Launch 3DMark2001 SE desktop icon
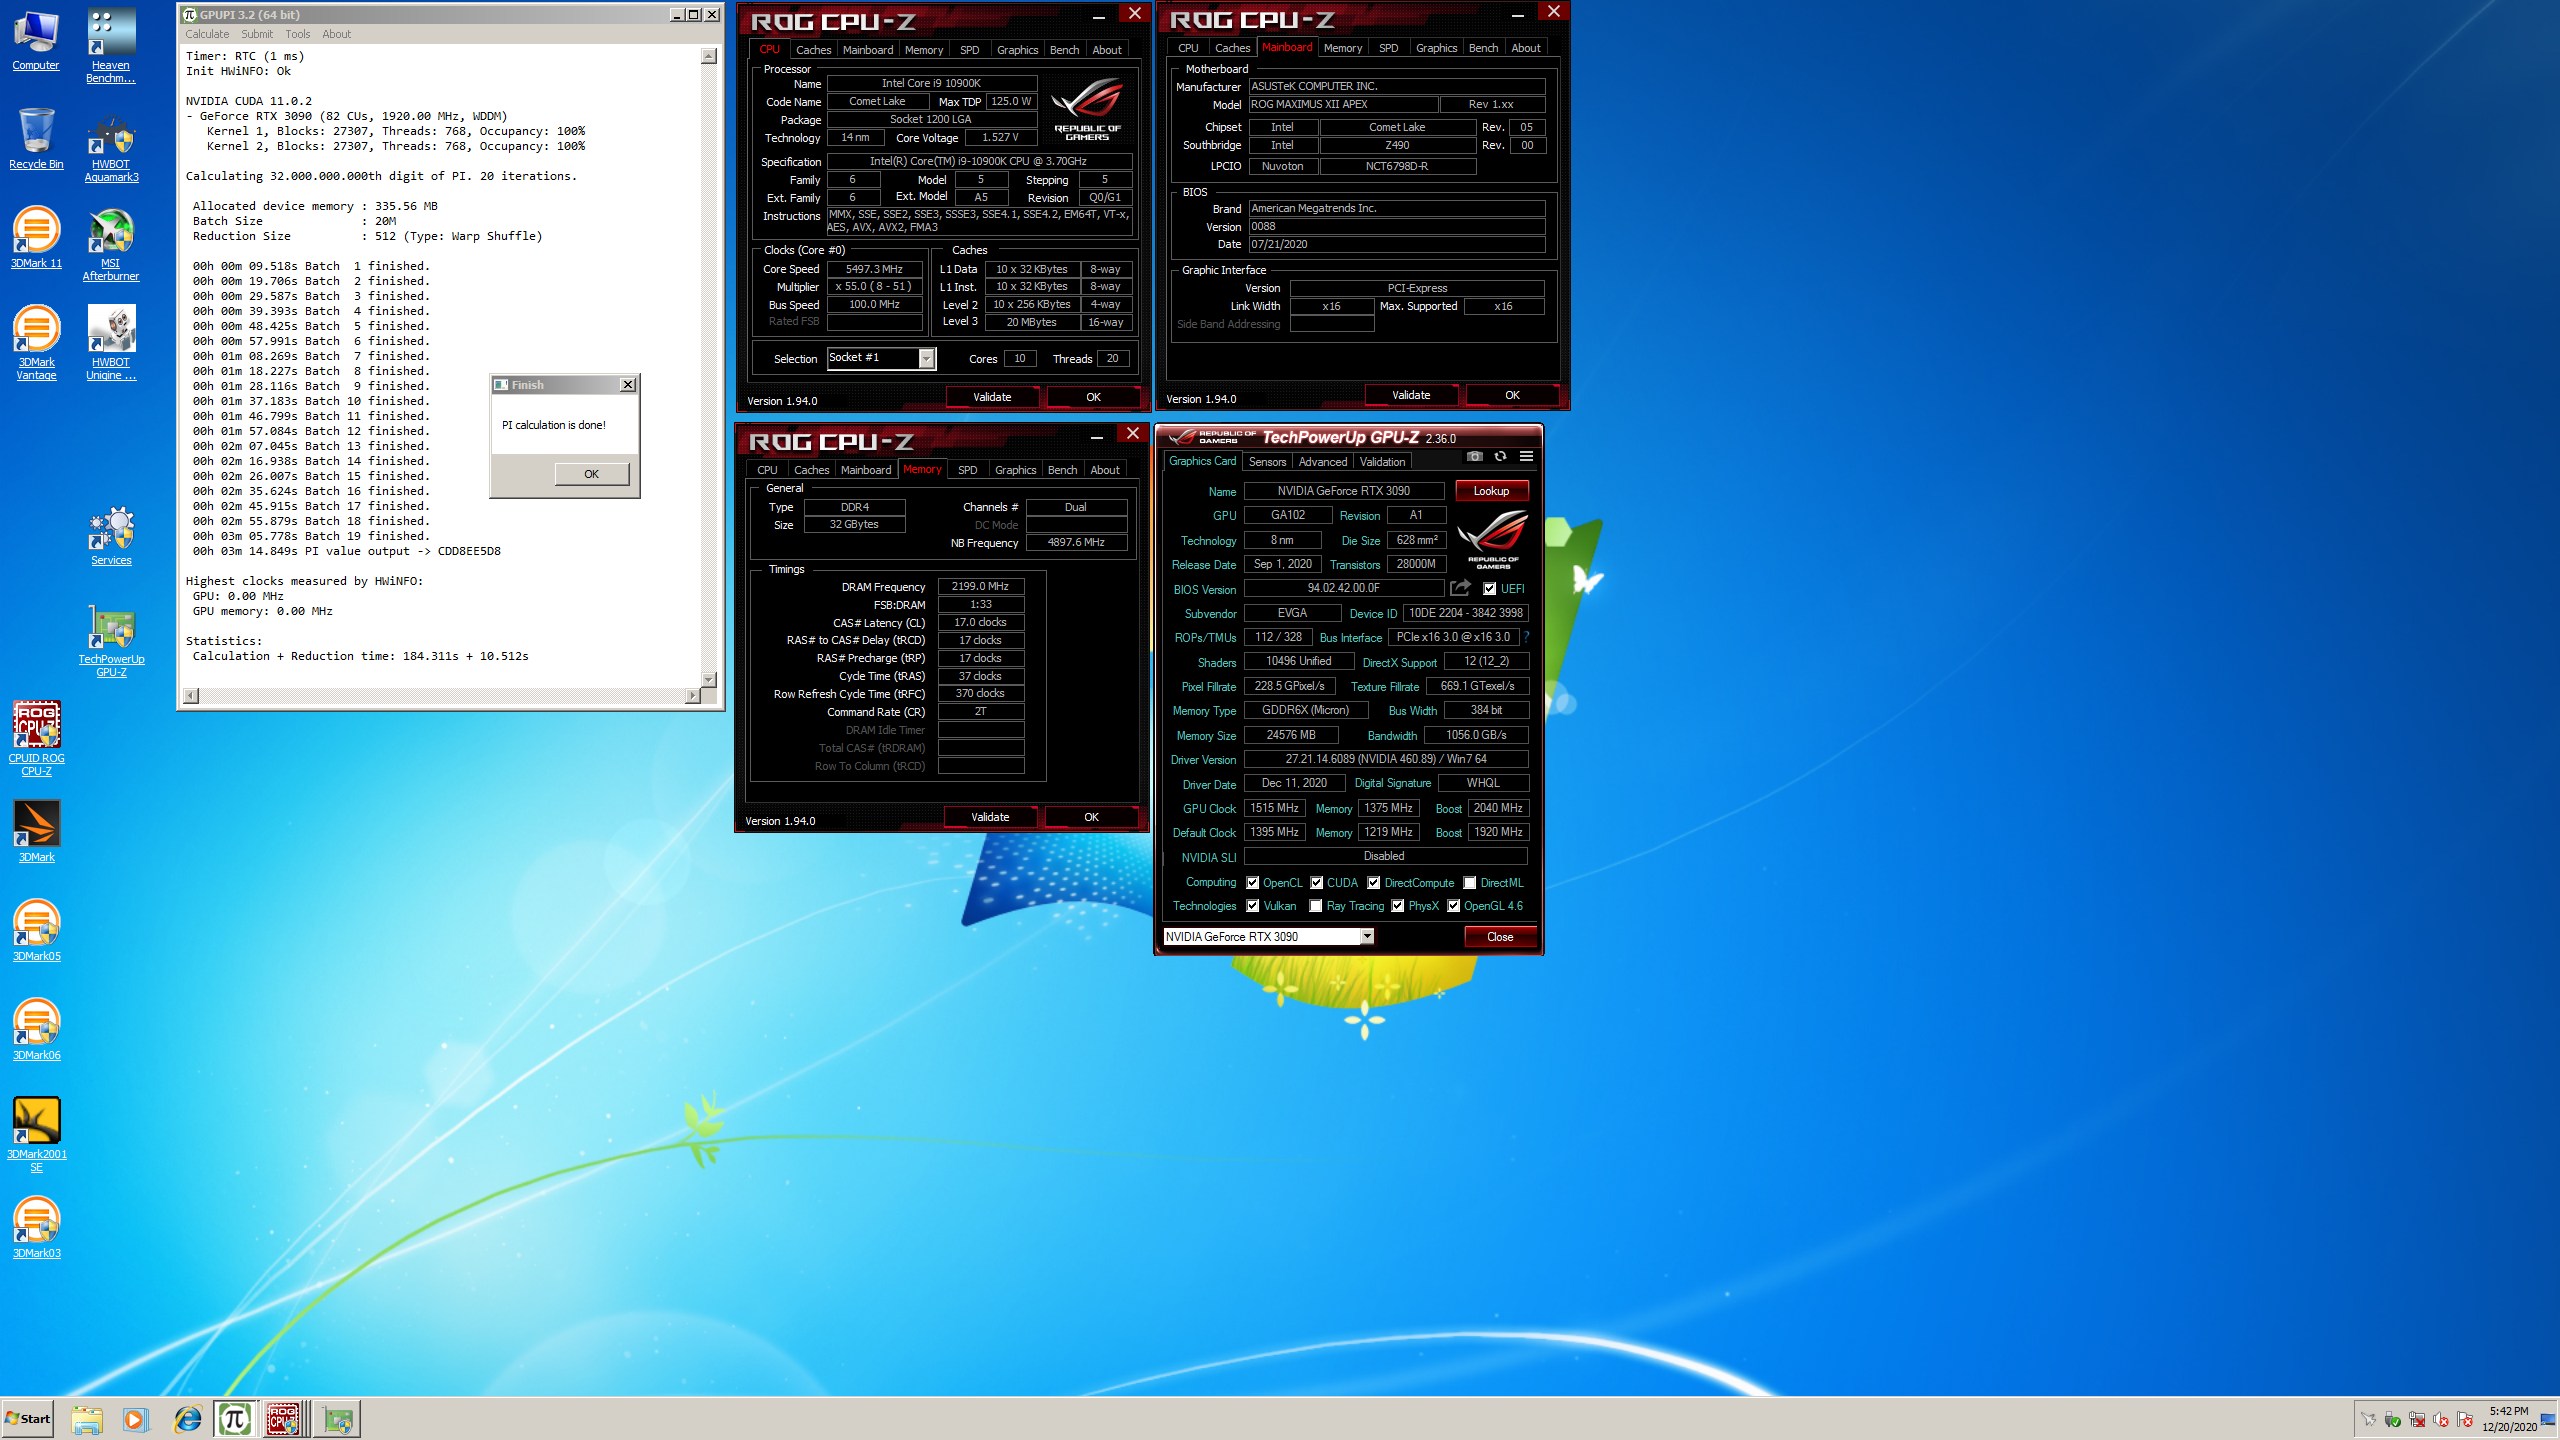Screen dimensions: 2560x1440 tap(36, 1135)
